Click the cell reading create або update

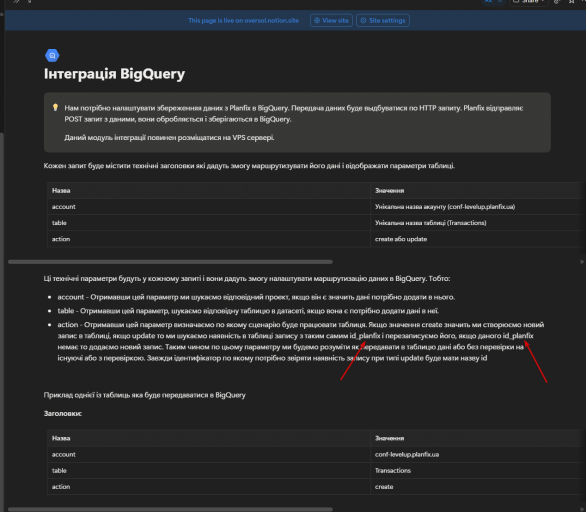coord(478,239)
